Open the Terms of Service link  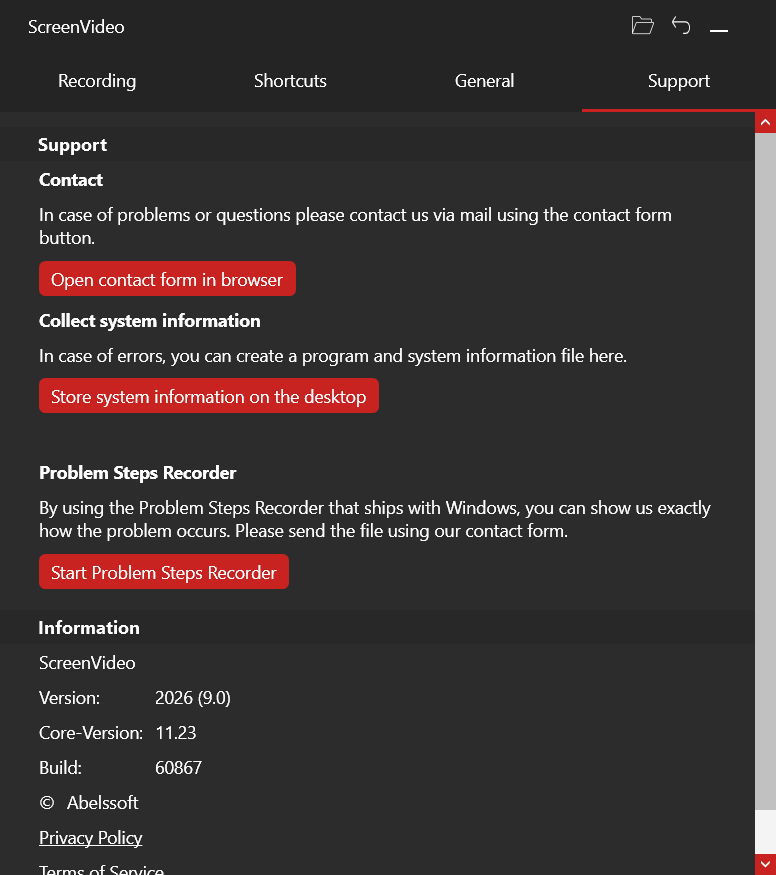(101, 869)
